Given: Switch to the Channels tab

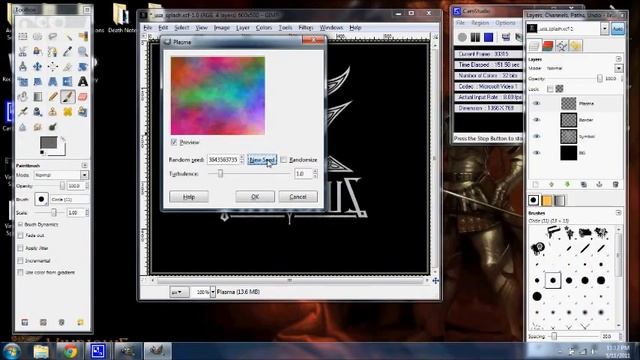Looking at the screenshot, I should (x=548, y=46).
